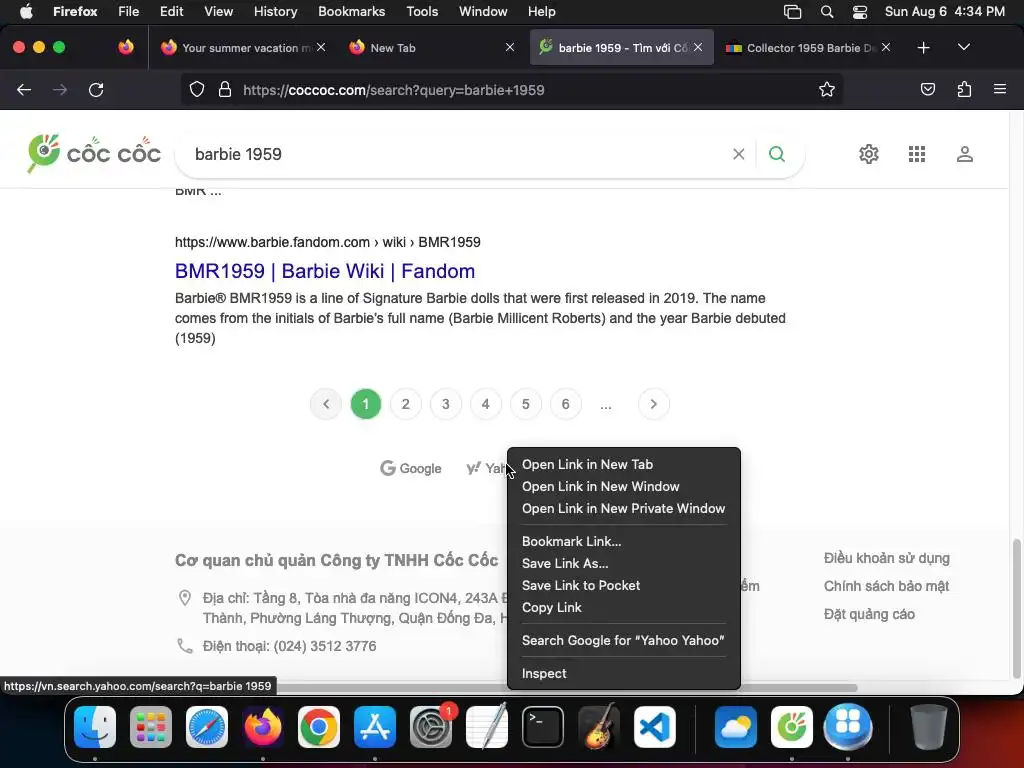Search same query on Google
Viewport: 1024px width, 768px height.
tap(411, 468)
